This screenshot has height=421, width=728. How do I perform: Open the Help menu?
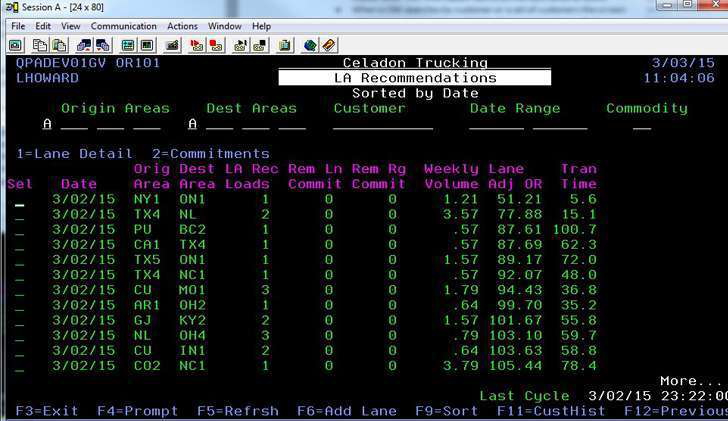[x=261, y=26]
